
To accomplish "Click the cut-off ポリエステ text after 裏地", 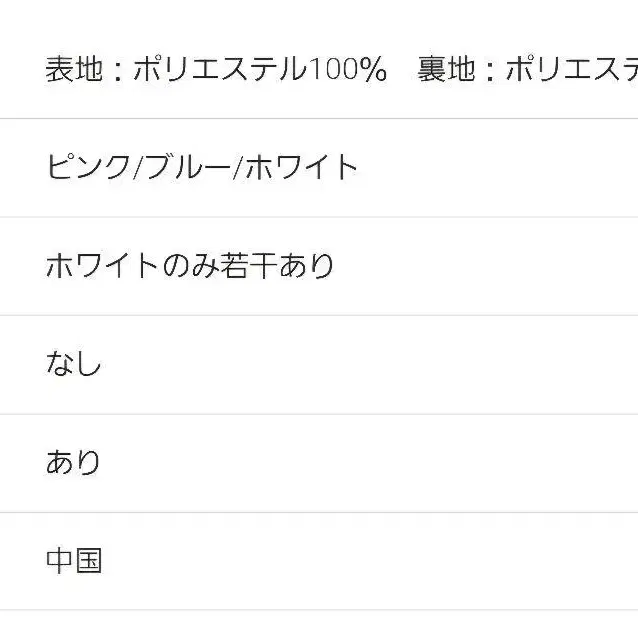I will tap(572, 69).
